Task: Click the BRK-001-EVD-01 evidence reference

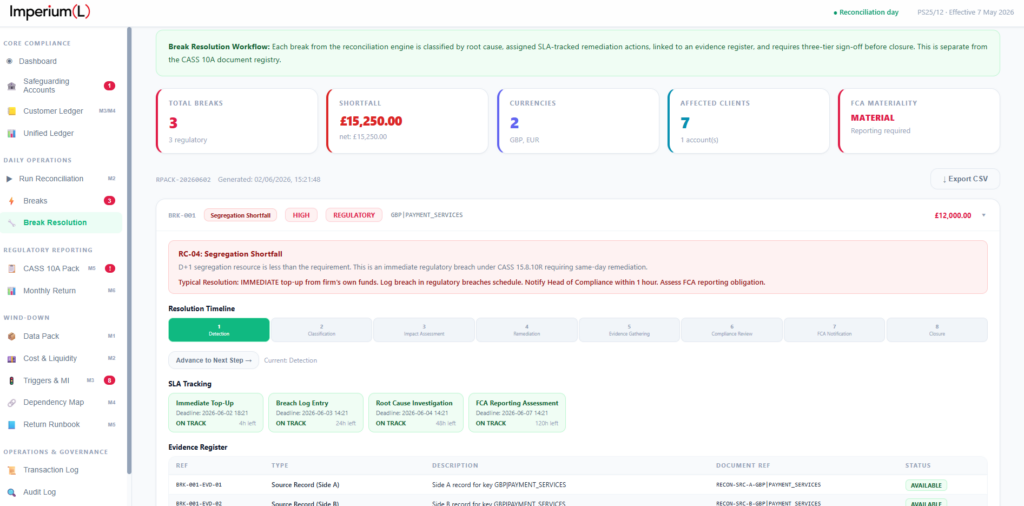Action: click(x=199, y=485)
